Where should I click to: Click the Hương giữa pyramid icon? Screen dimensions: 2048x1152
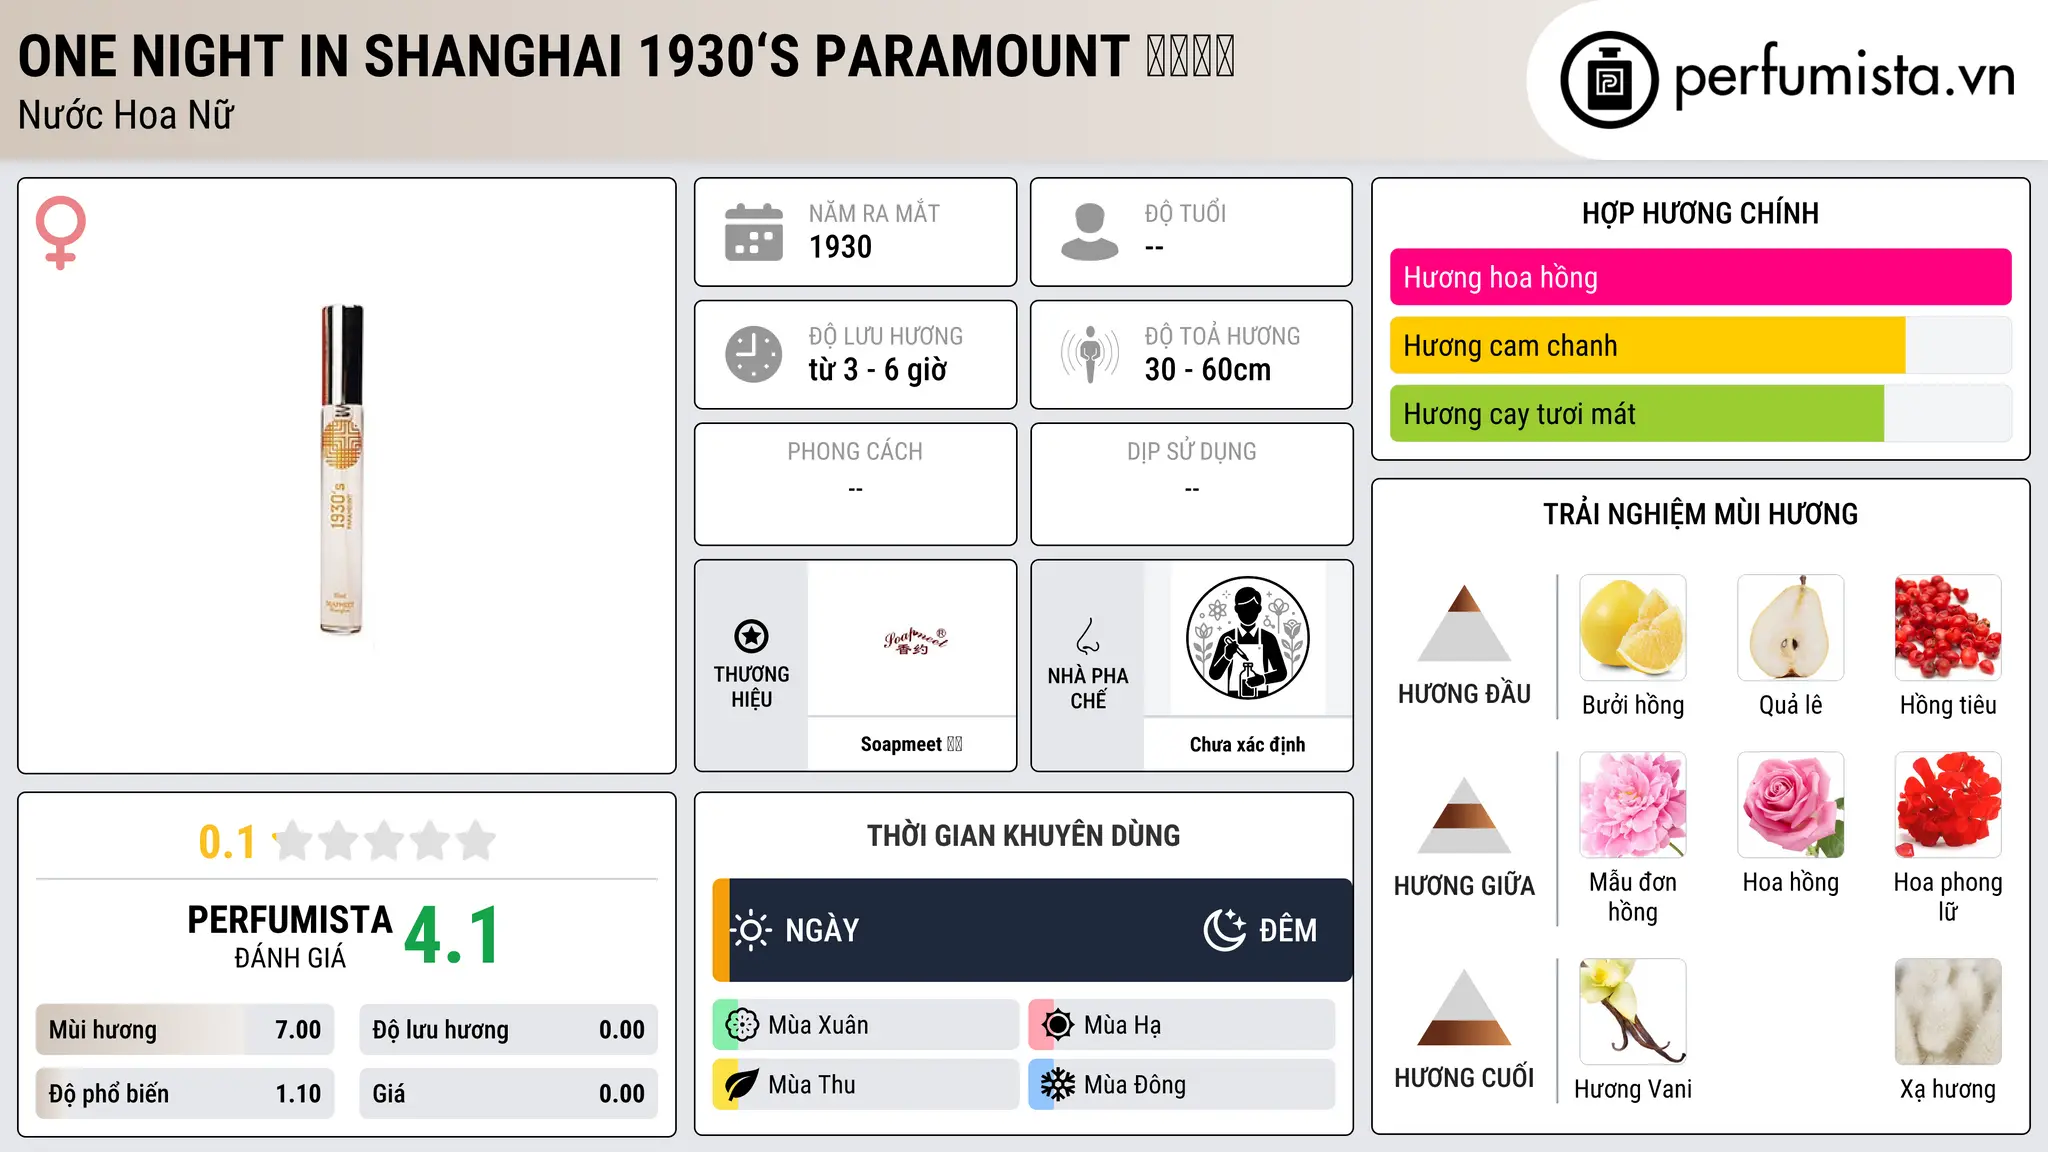tap(1464, 815)
